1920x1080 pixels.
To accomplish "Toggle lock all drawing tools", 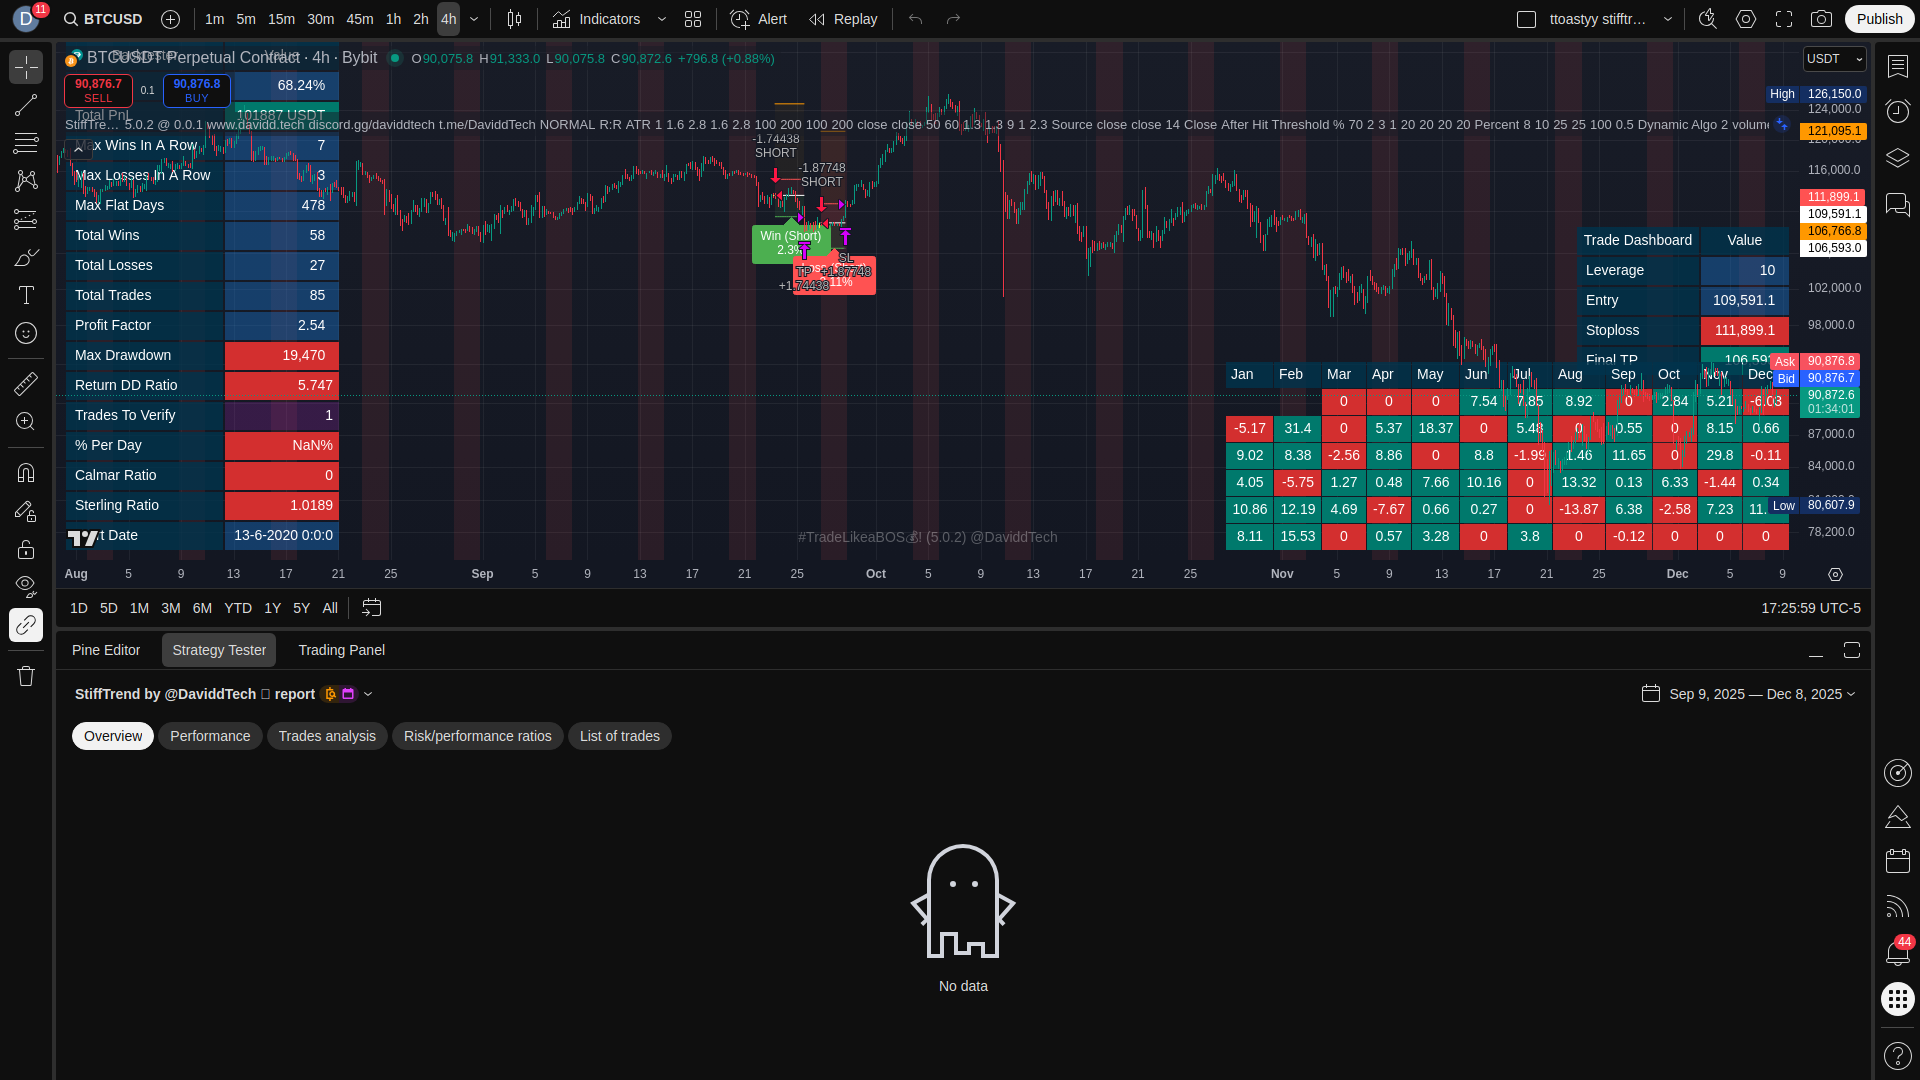I will coord(26,549).
